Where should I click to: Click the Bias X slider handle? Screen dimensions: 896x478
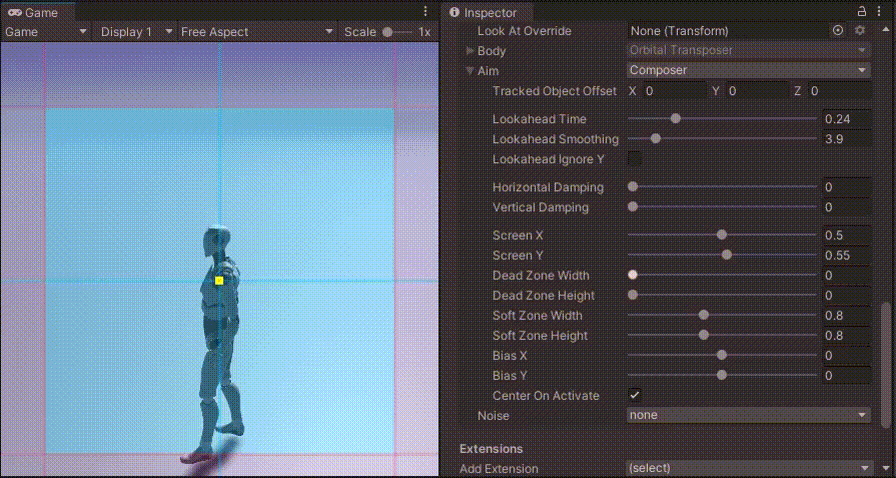[x=722, y=355]
